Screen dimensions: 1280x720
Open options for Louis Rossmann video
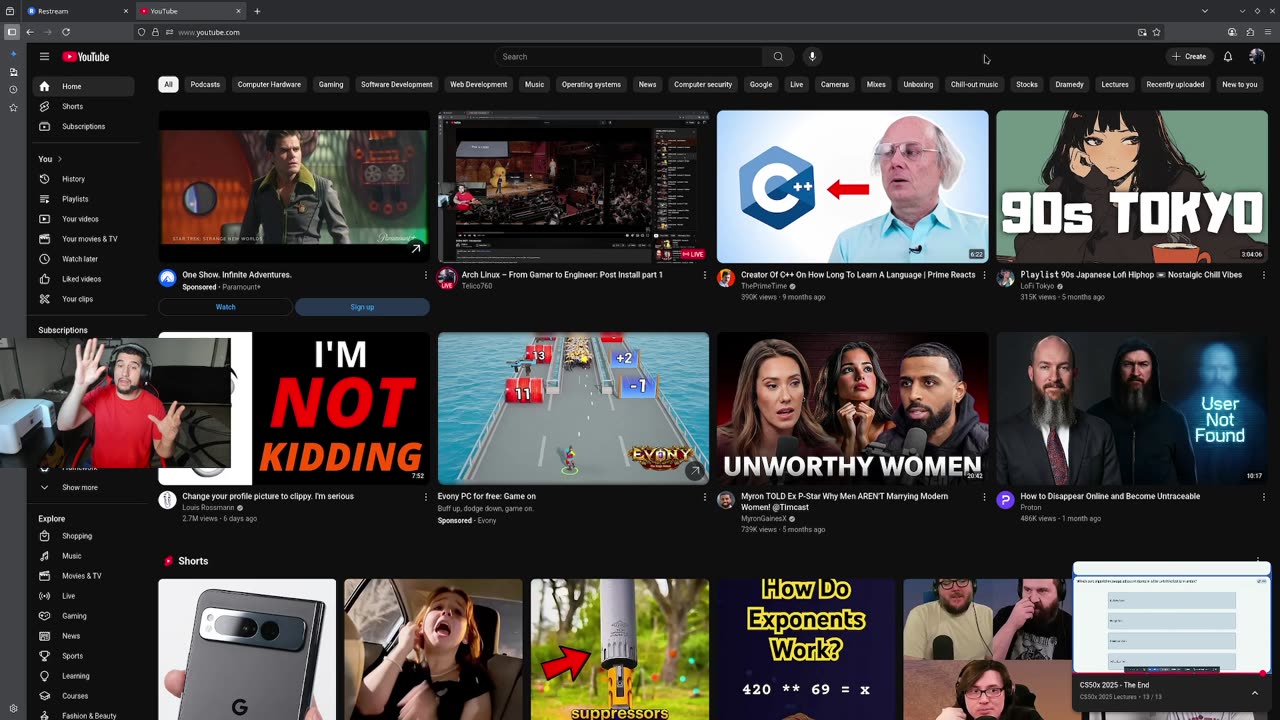tap(426, 496)
